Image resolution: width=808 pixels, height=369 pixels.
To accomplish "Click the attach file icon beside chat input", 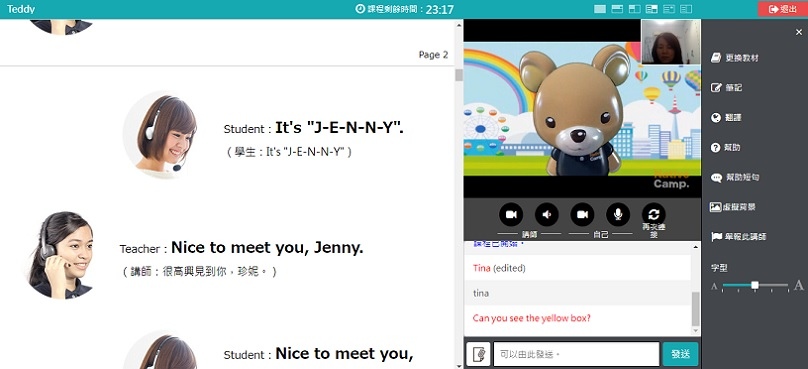I will 478,354.
